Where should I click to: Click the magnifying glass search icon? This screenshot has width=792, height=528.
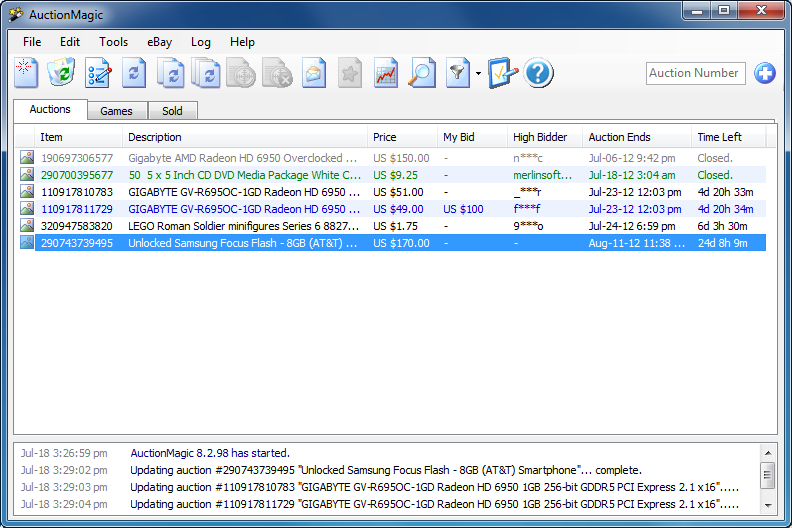tap(422, 73)
